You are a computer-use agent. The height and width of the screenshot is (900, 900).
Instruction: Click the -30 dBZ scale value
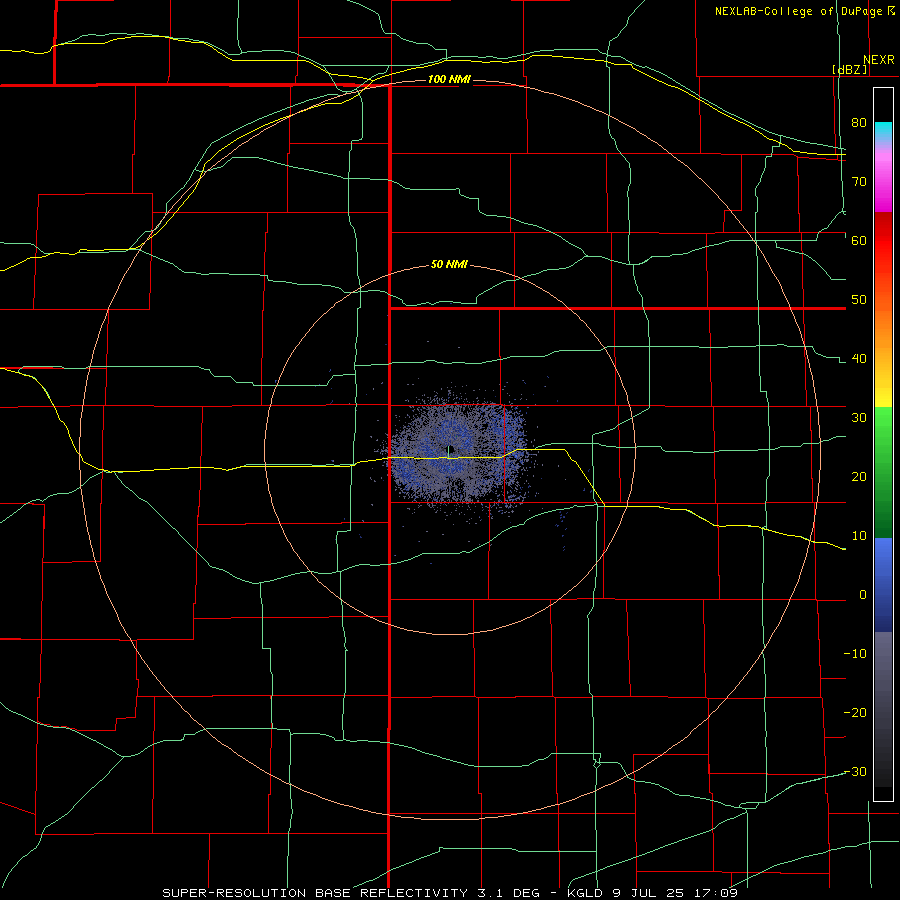(x=855, y=771)
